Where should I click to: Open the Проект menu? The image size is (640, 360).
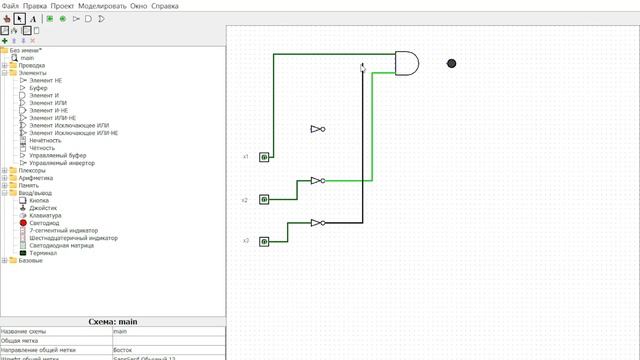(x=62, y=6)
